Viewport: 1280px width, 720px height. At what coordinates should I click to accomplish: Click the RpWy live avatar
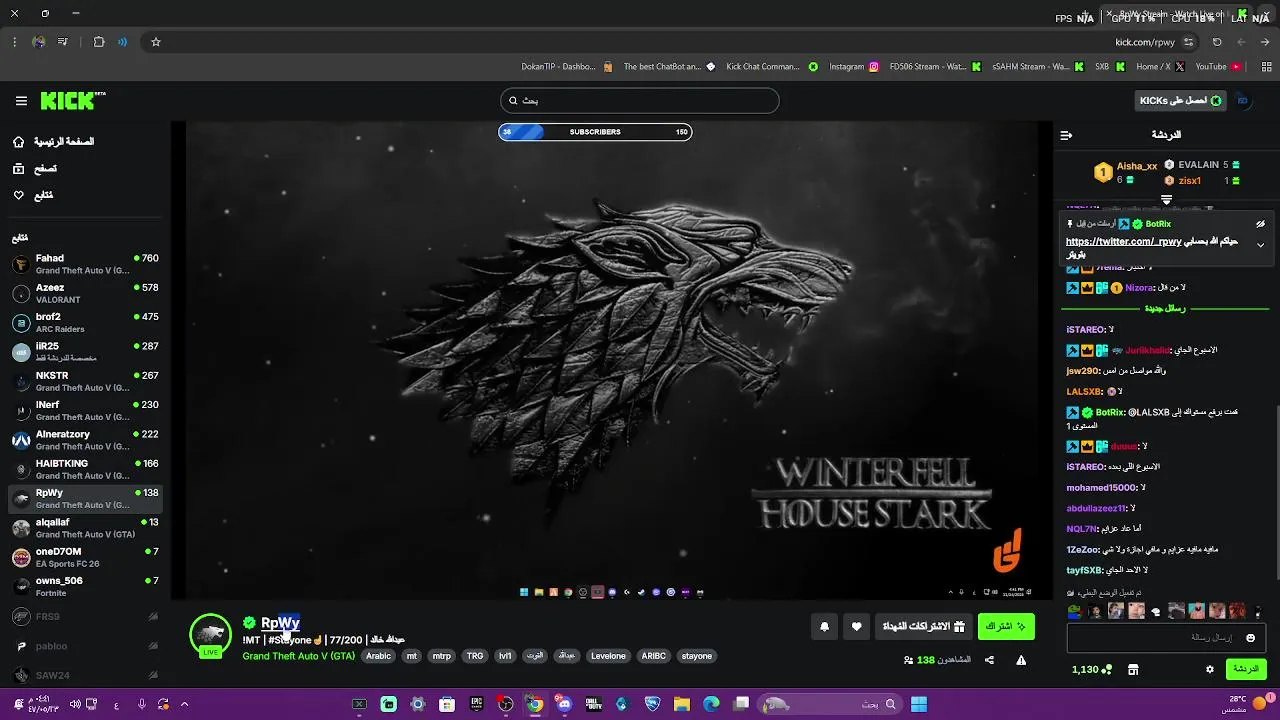[x=210, y=635]
